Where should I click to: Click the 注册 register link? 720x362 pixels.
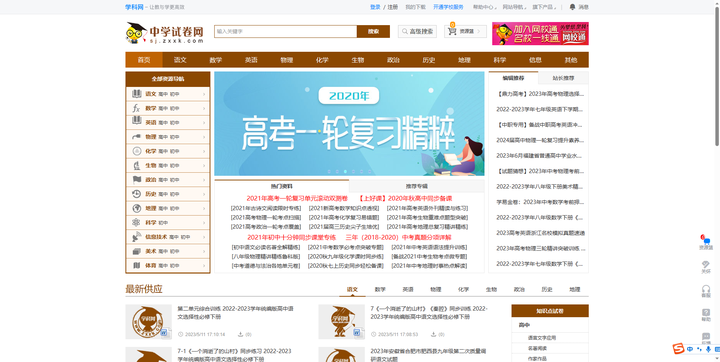[x=393, y=7]
